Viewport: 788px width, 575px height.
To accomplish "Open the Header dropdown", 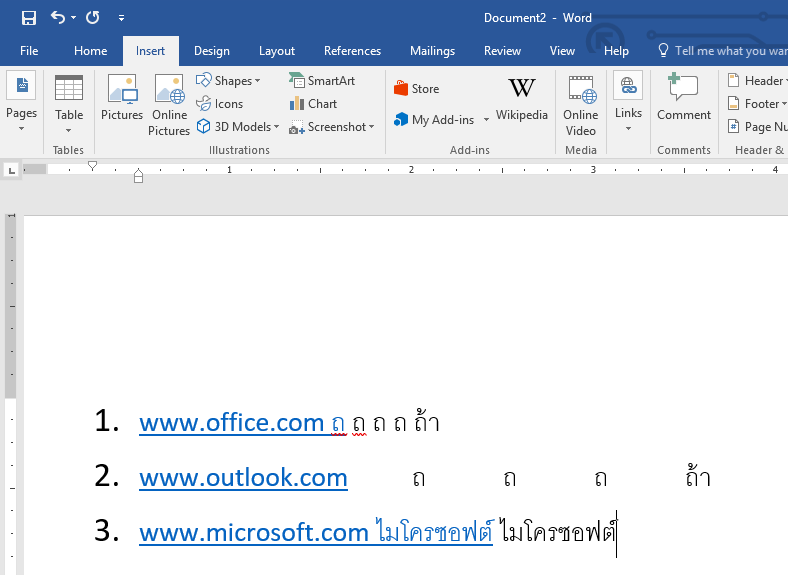I will (x=757, y=80).
